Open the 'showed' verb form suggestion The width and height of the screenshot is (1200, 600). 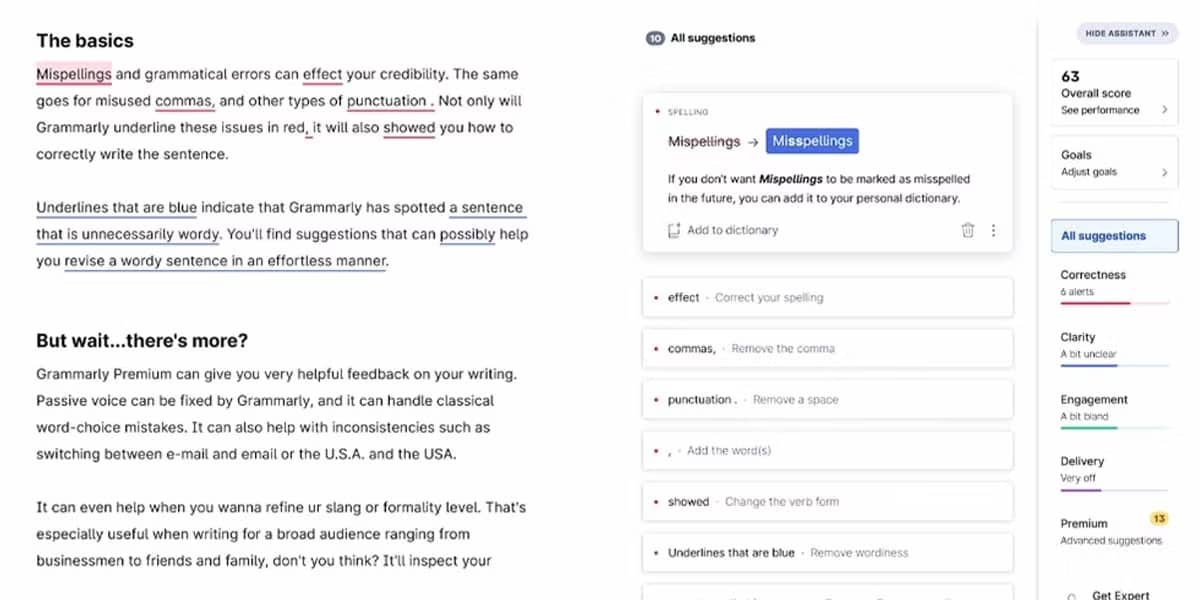[x=827, y=502]
